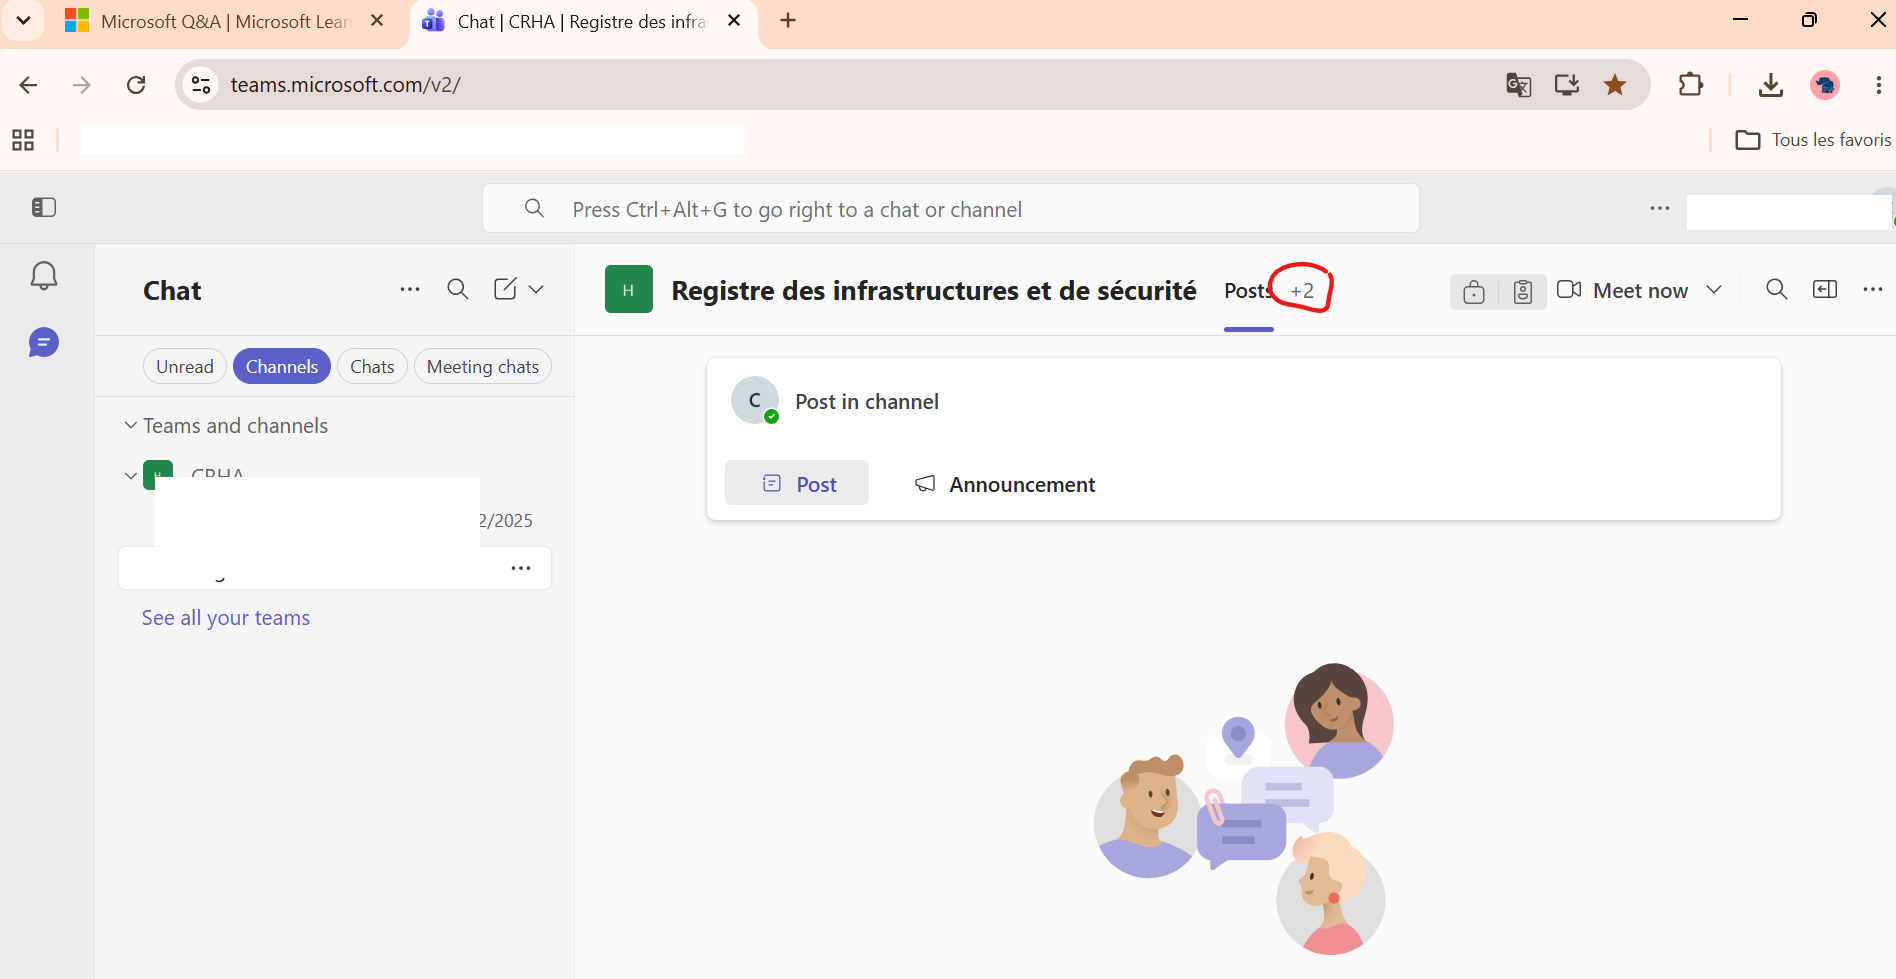The height and width of the screenshot is (979, 1896).
Task: Open the selected channel row's ellipsis menu
Action: [x=521, y=568]
